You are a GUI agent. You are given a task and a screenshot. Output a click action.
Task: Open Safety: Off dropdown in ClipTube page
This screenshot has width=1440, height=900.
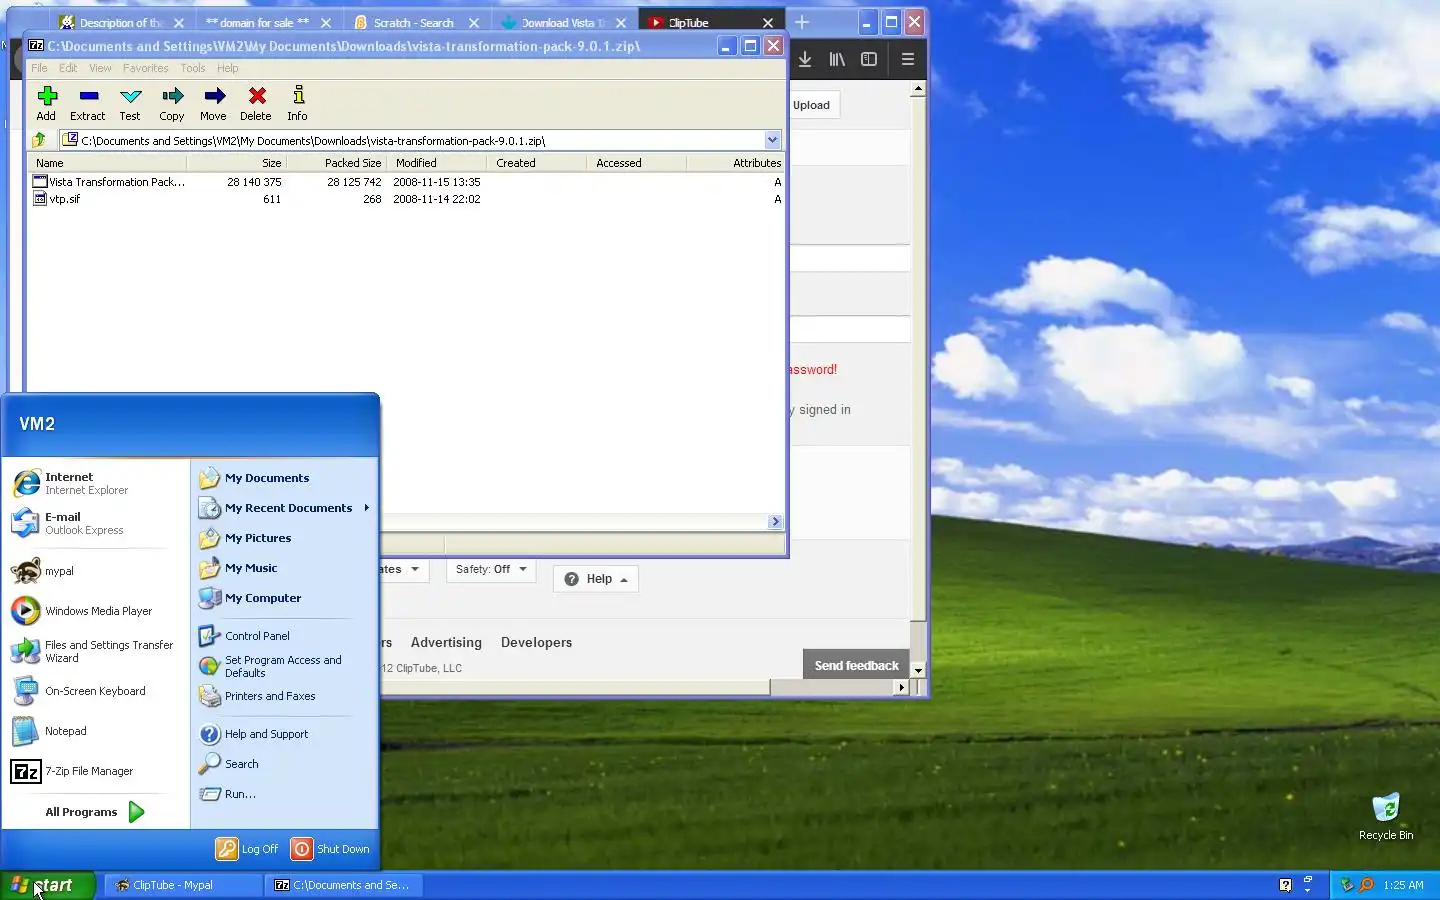(491, 569)
